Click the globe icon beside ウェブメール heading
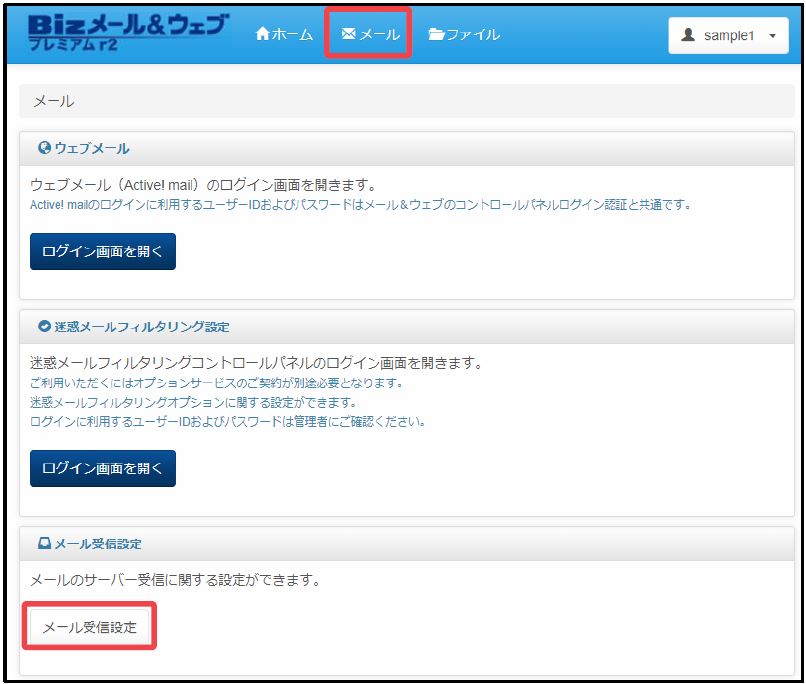This screenshot has width=806, height=684. 45,148
